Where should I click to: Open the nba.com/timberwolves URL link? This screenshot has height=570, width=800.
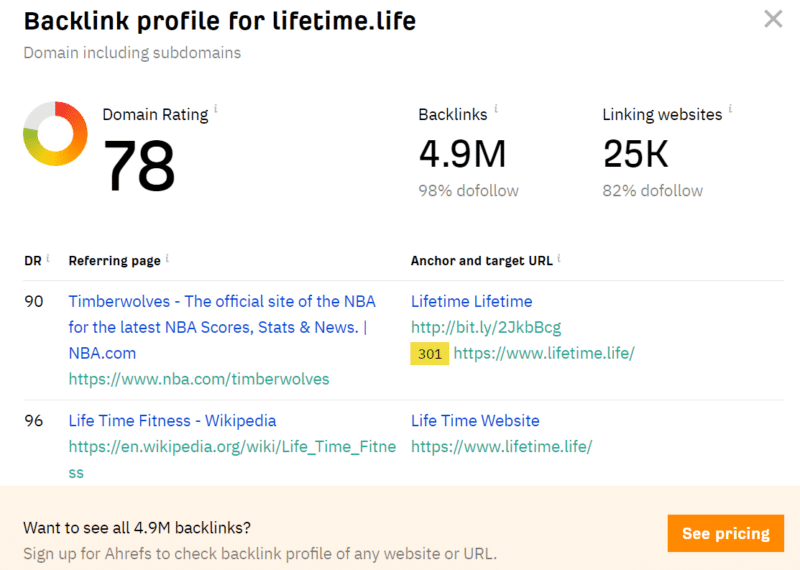199,379
